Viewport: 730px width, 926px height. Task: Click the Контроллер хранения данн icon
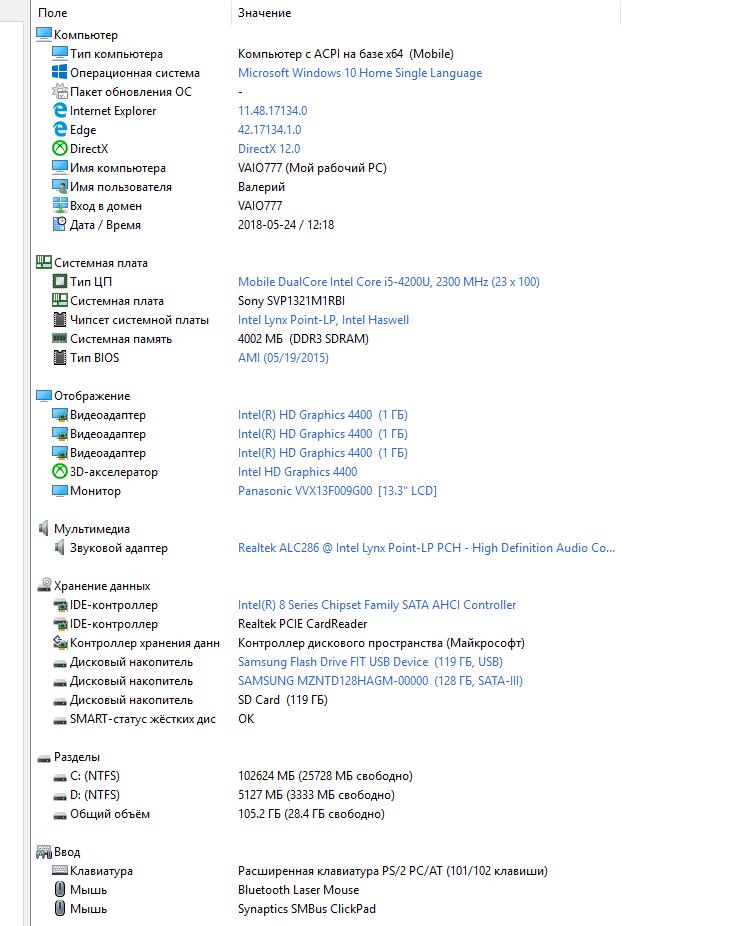coord(60,642)
